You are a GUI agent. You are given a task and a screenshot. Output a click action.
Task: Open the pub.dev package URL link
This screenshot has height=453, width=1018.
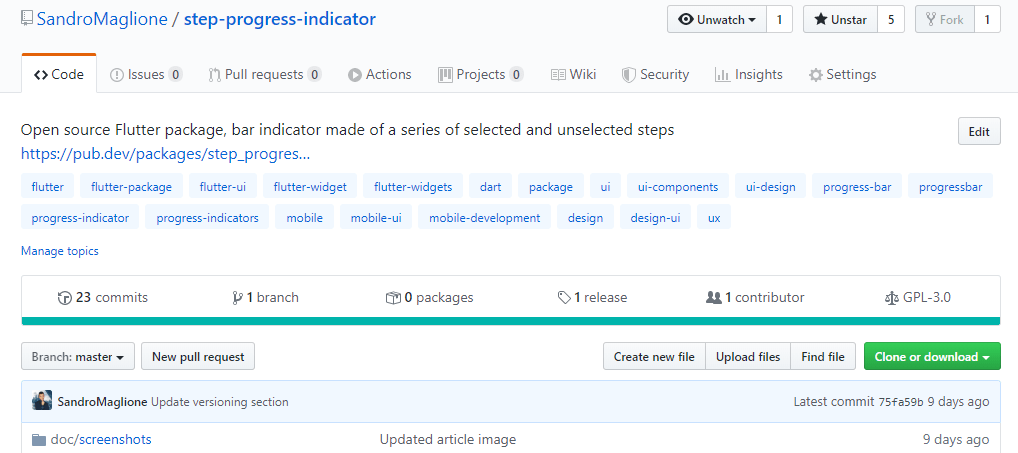166,154
